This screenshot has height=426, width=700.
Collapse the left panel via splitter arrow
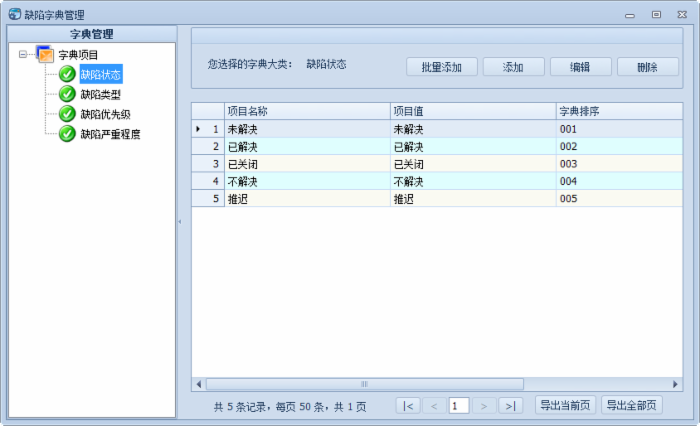tap(180, 222)
